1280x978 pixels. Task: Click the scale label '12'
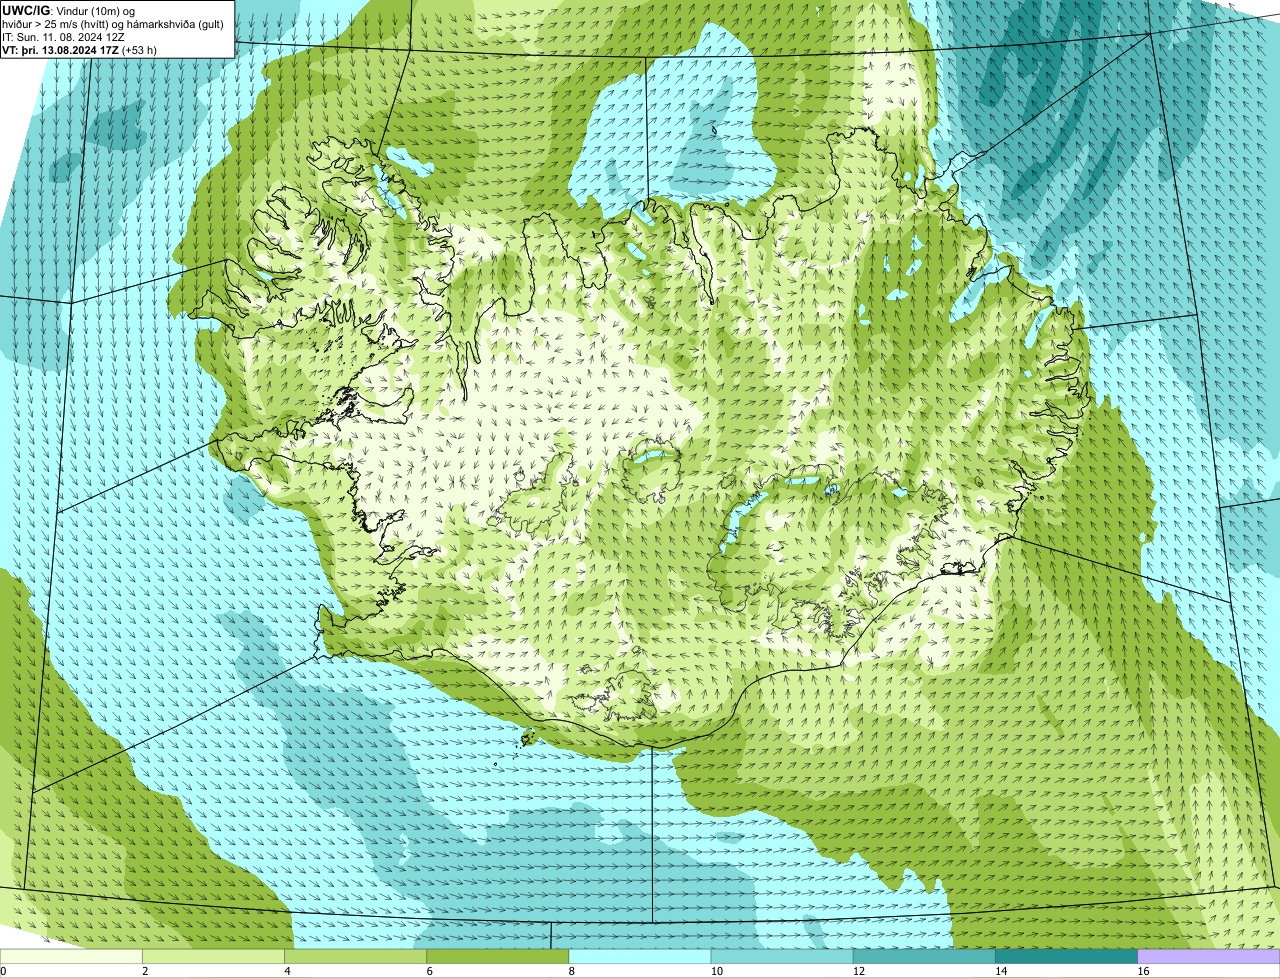click(x=858, y=971)
